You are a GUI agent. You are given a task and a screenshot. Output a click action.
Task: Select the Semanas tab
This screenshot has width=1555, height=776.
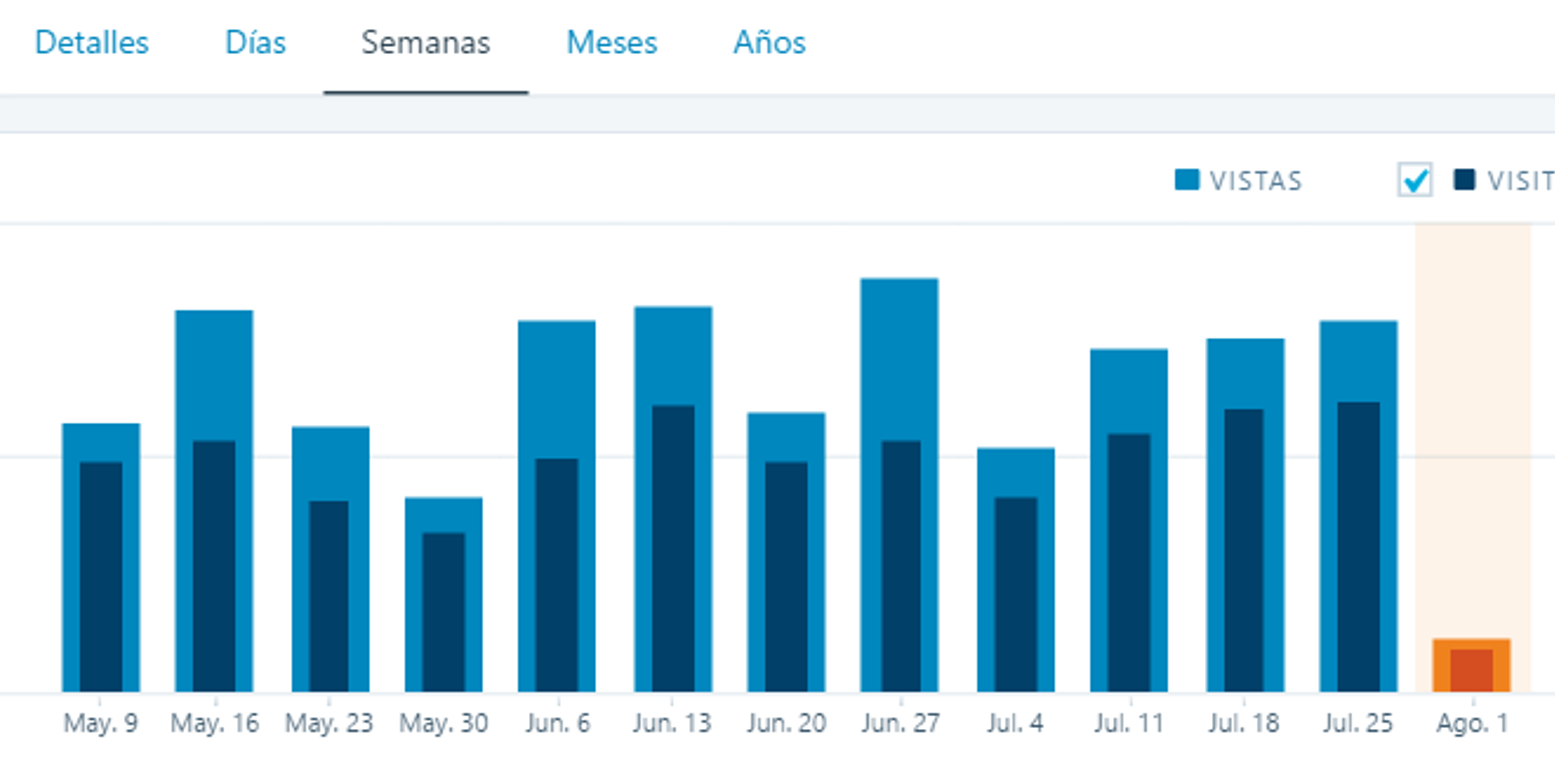426,43
